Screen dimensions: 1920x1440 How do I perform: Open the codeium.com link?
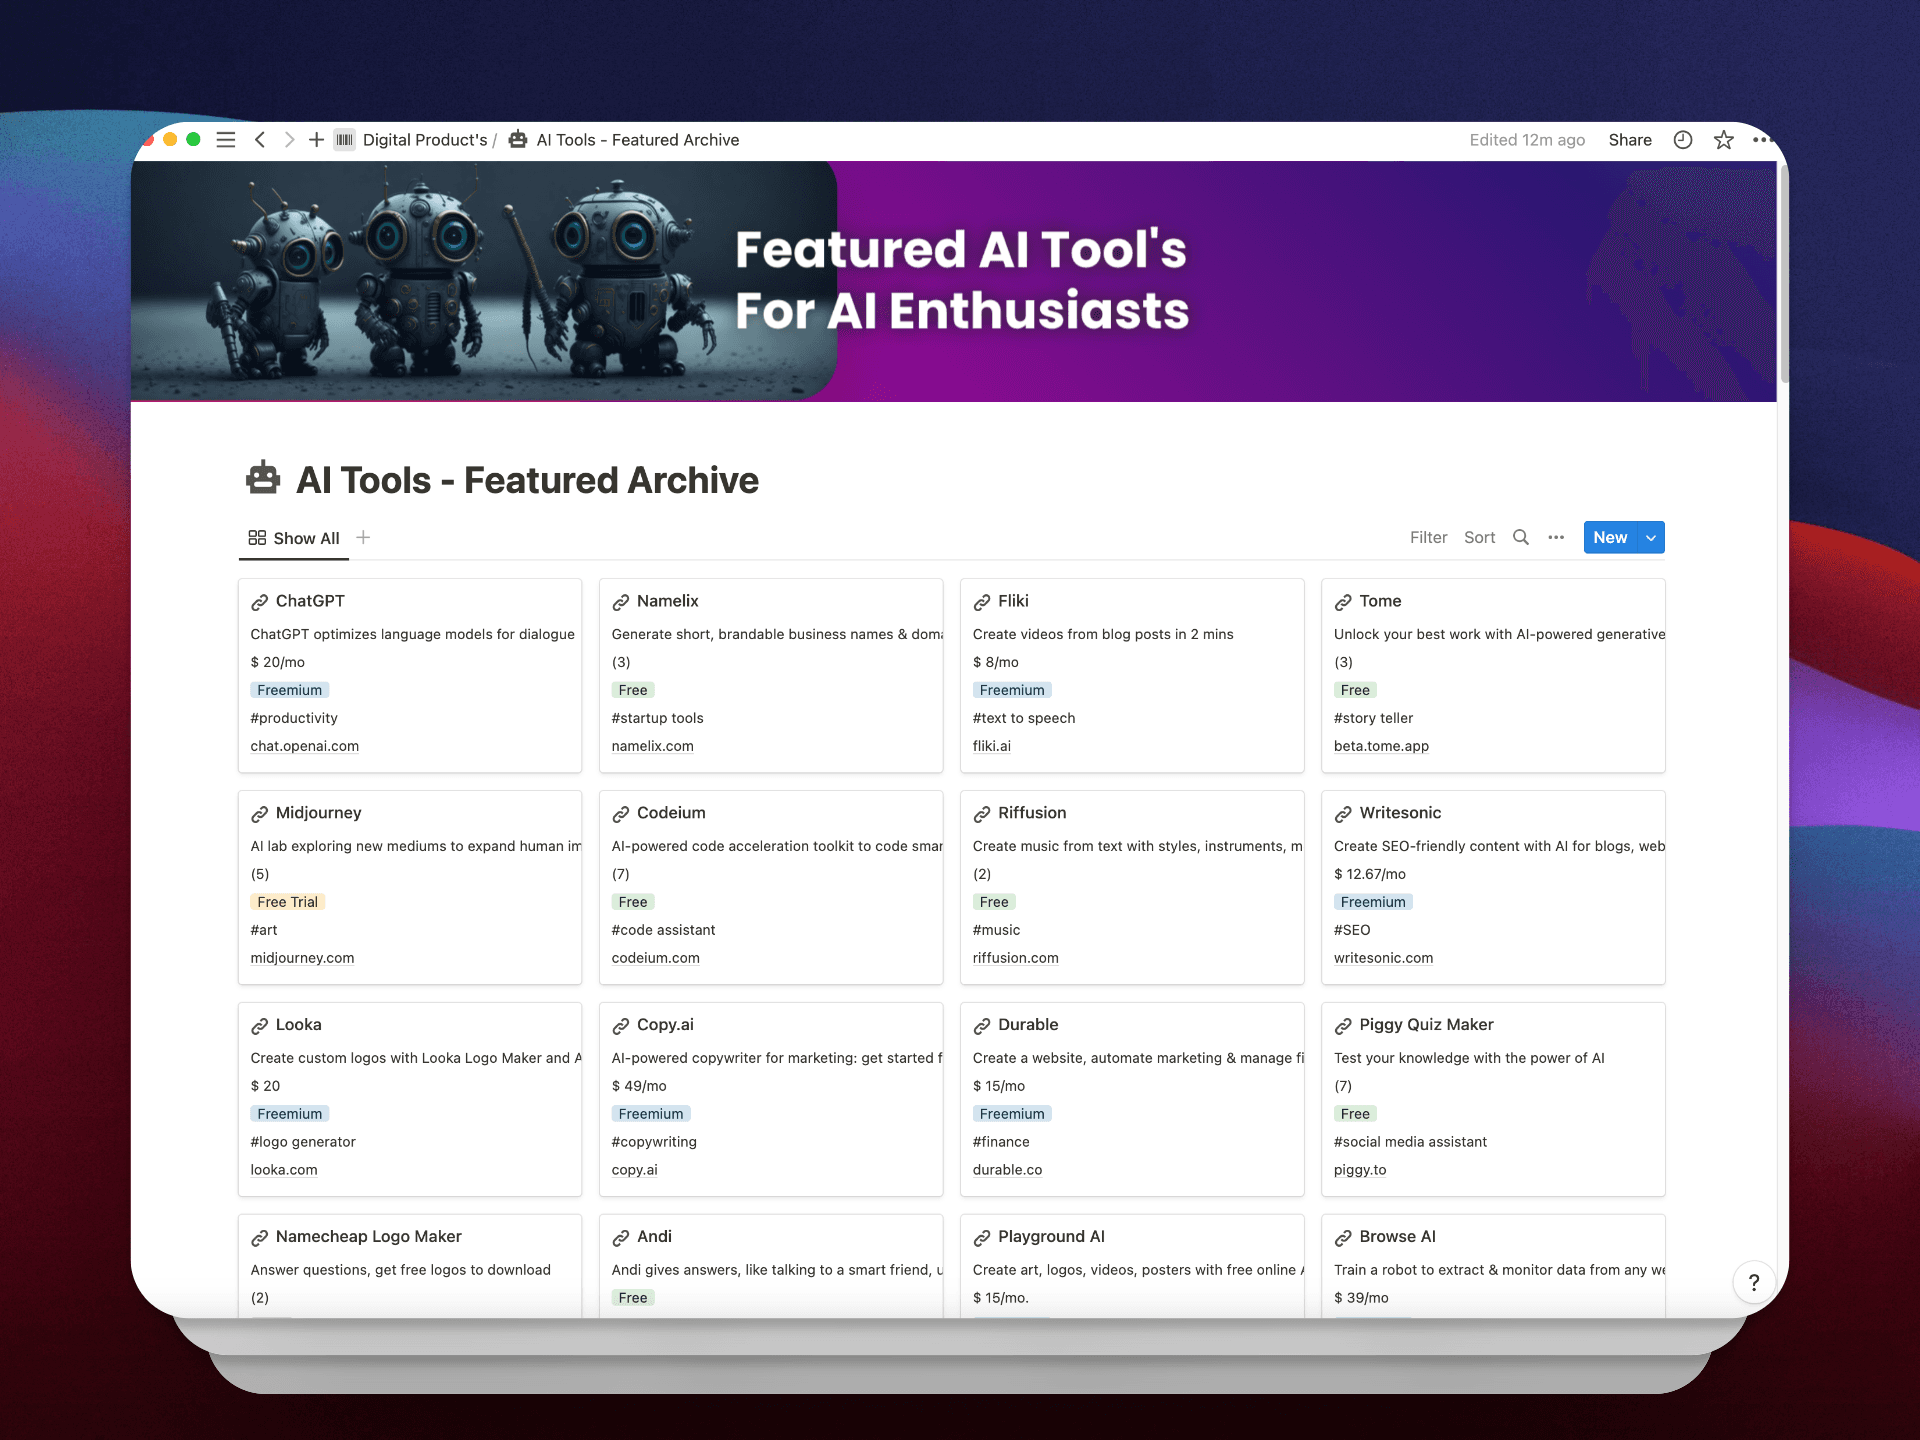tap(655, 958)
